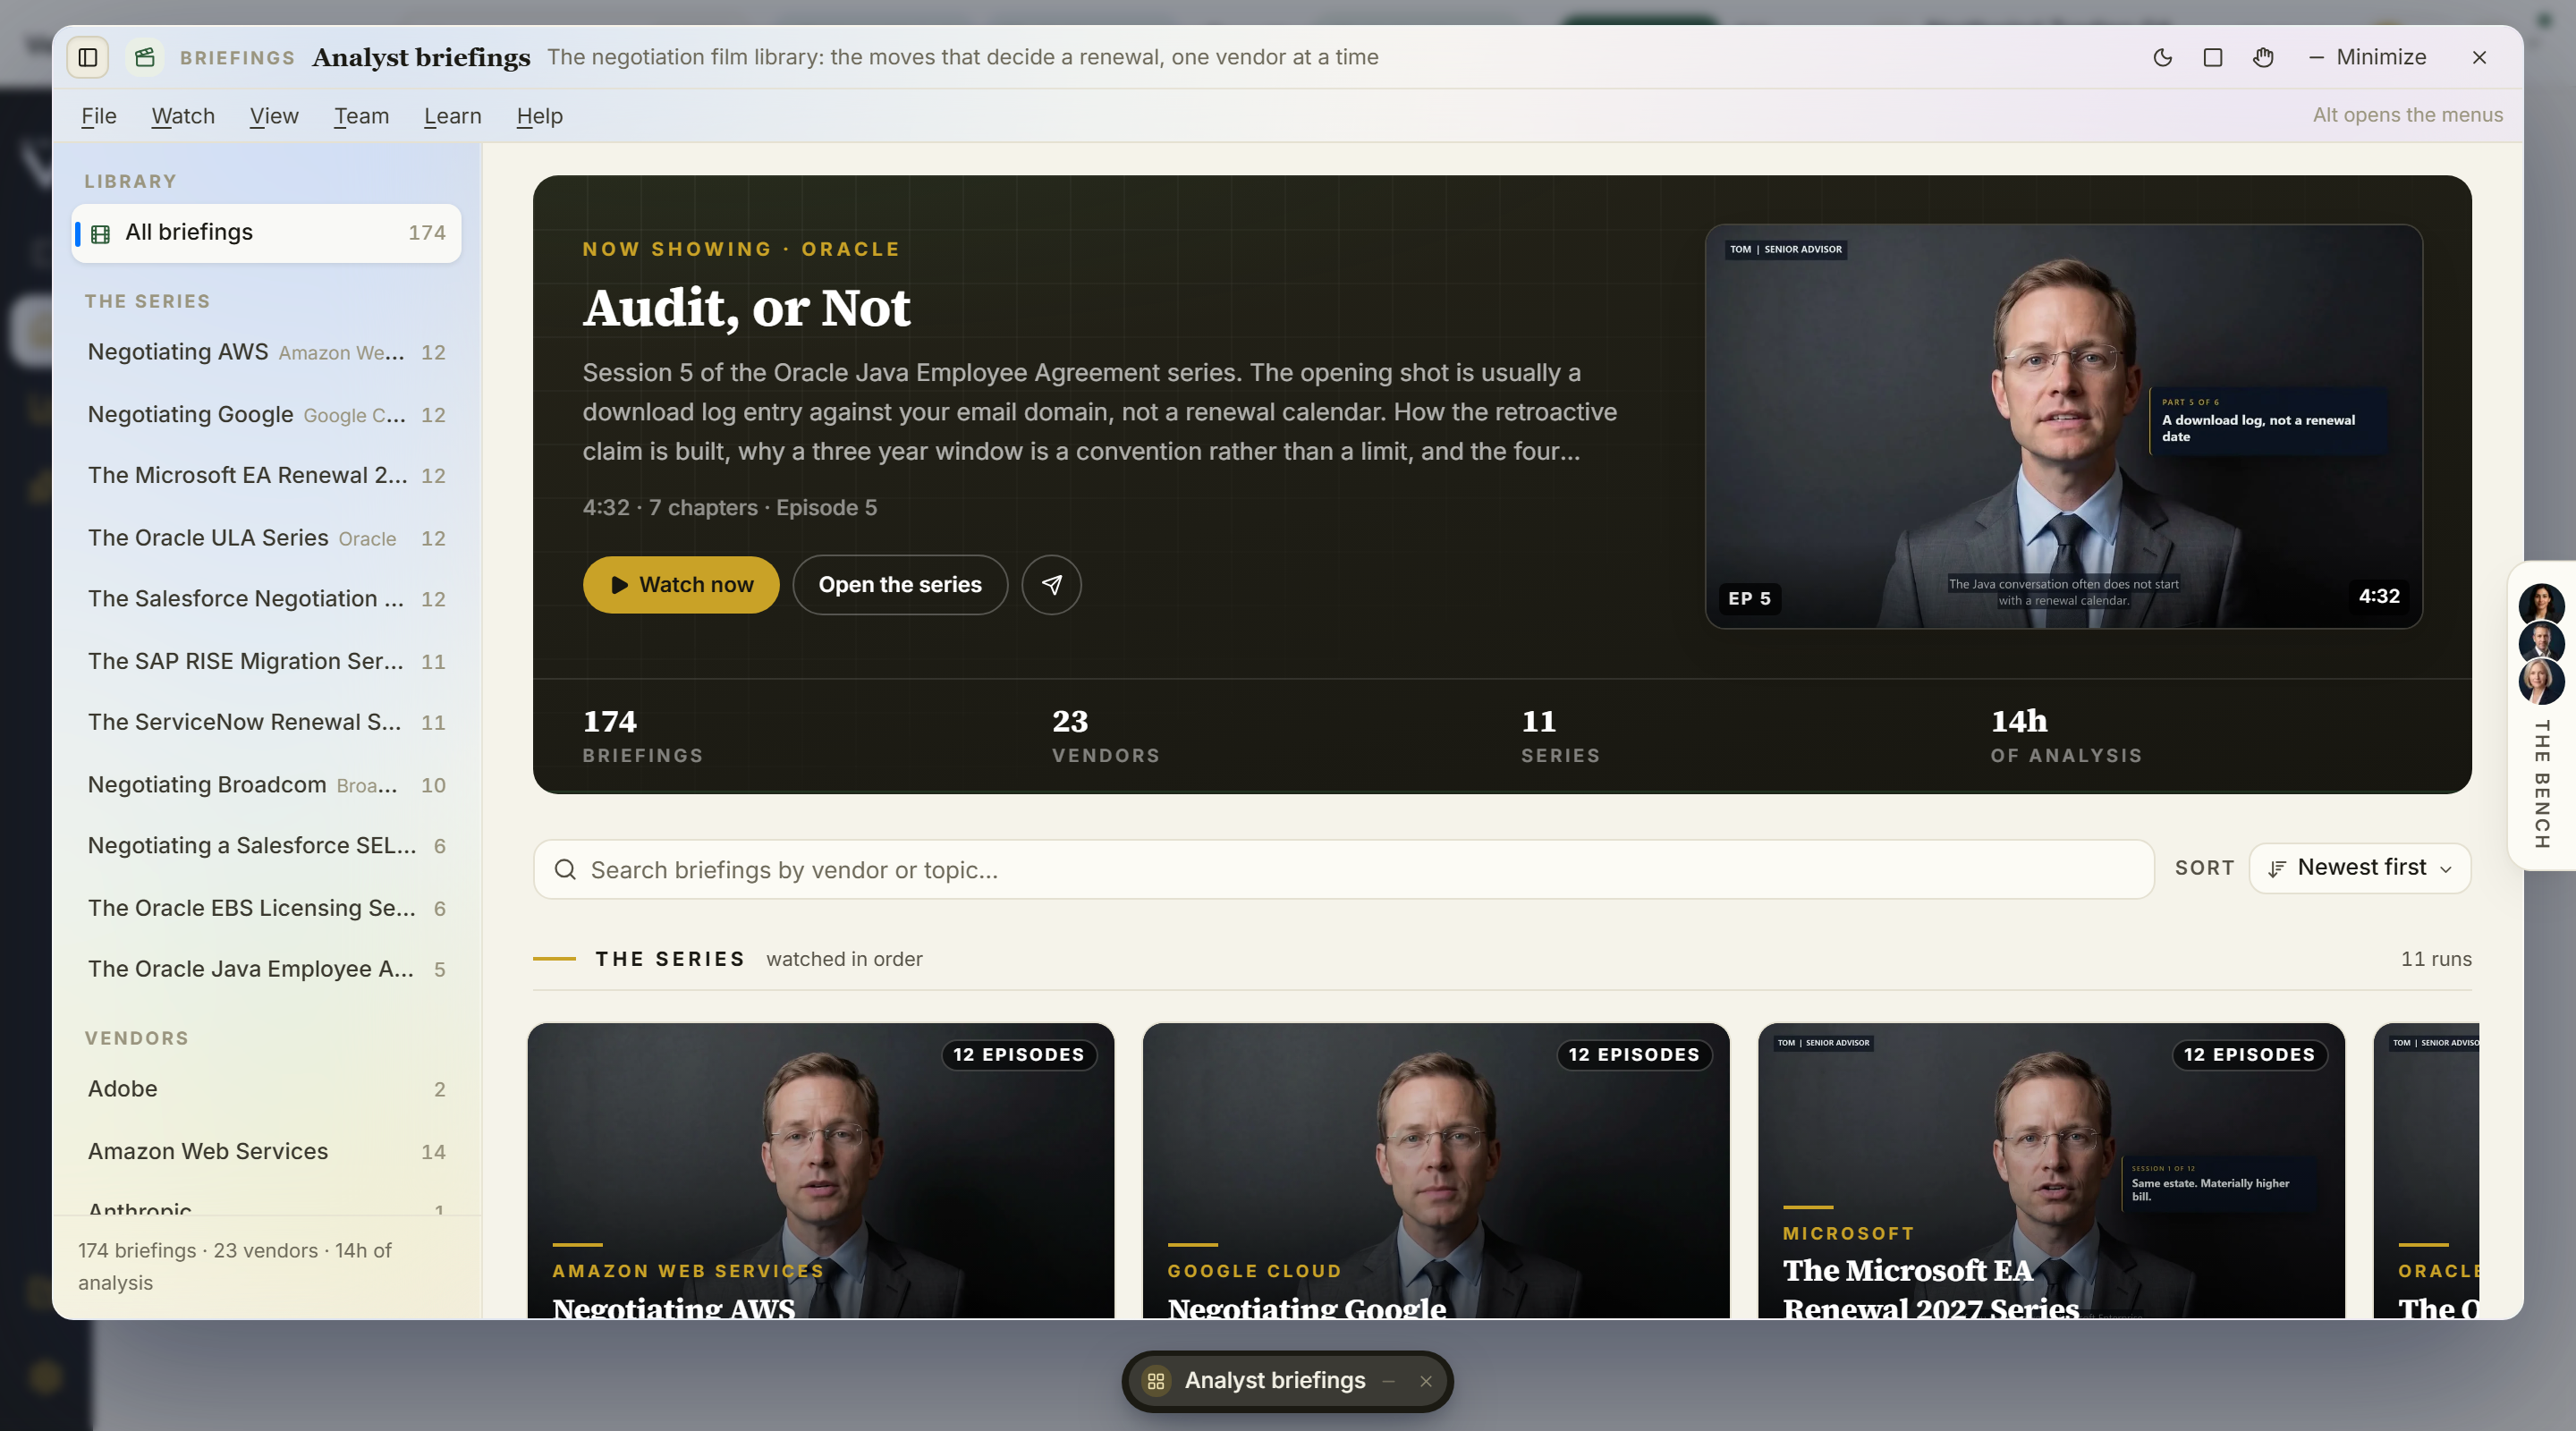2576x1431 pixels.
Task: Click the 14h Of Analysis stat
Action: pos(2066,735)
